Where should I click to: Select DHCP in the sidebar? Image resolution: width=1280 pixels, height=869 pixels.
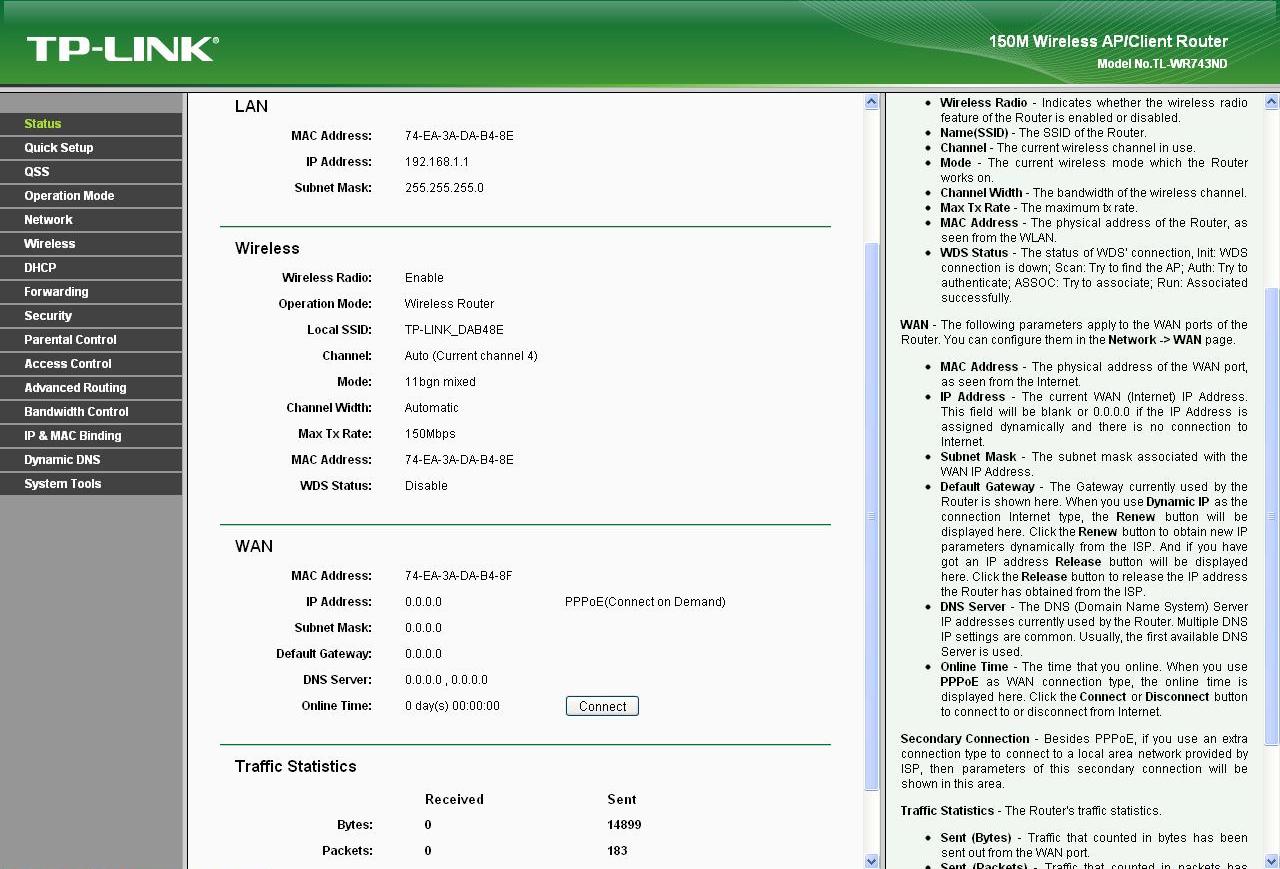[91, 268]
